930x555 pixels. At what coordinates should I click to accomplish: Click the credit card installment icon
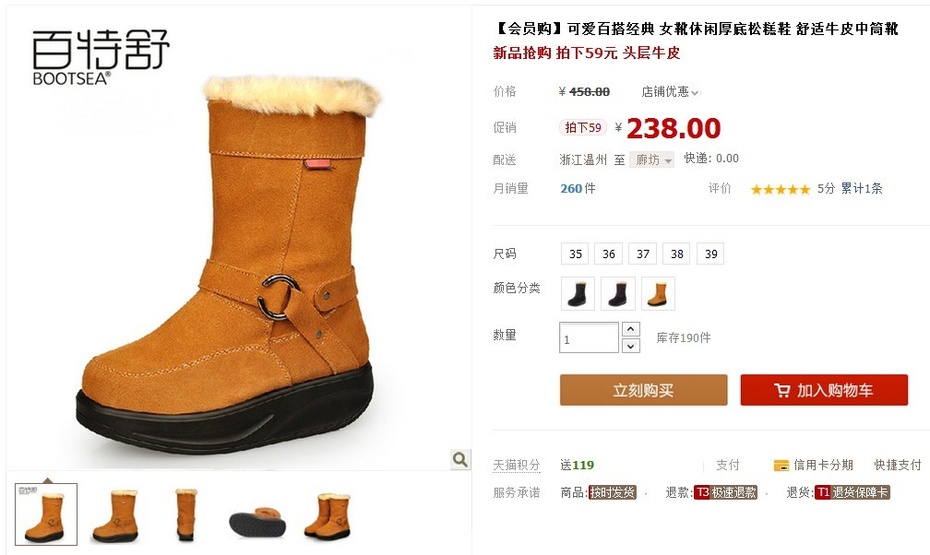tap(781, 465)
